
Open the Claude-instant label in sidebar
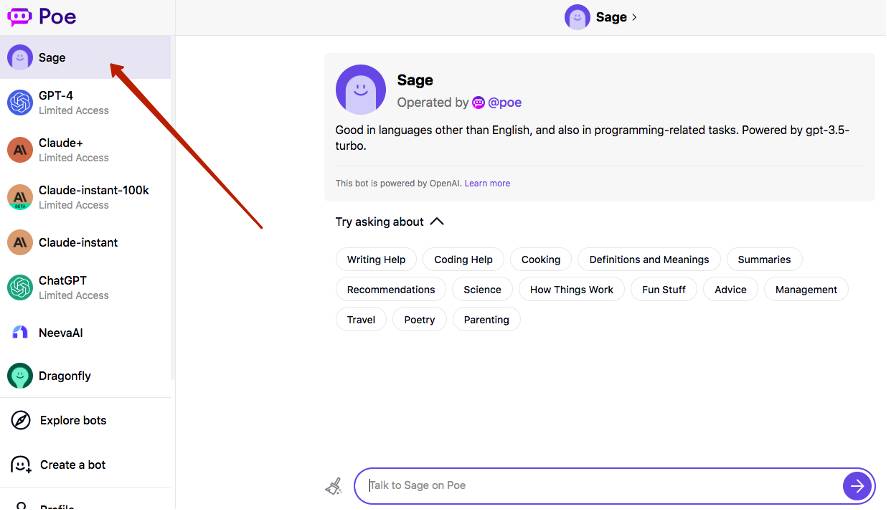(78, 243)
